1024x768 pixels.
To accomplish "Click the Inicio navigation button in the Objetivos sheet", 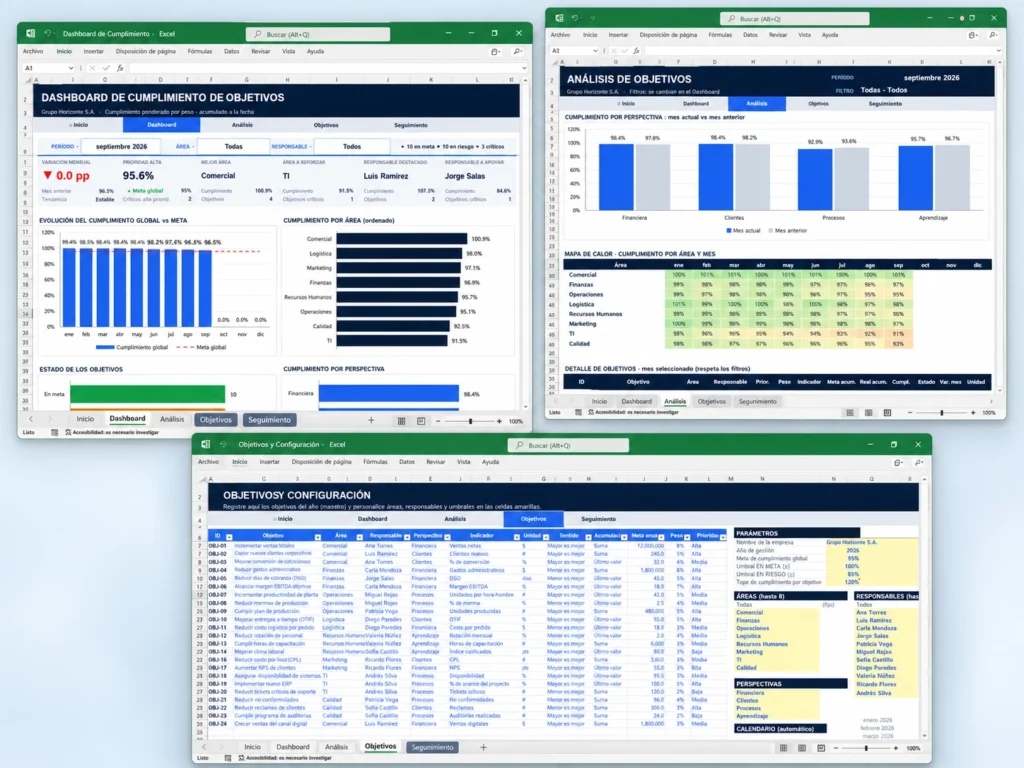I will point(283,519).
